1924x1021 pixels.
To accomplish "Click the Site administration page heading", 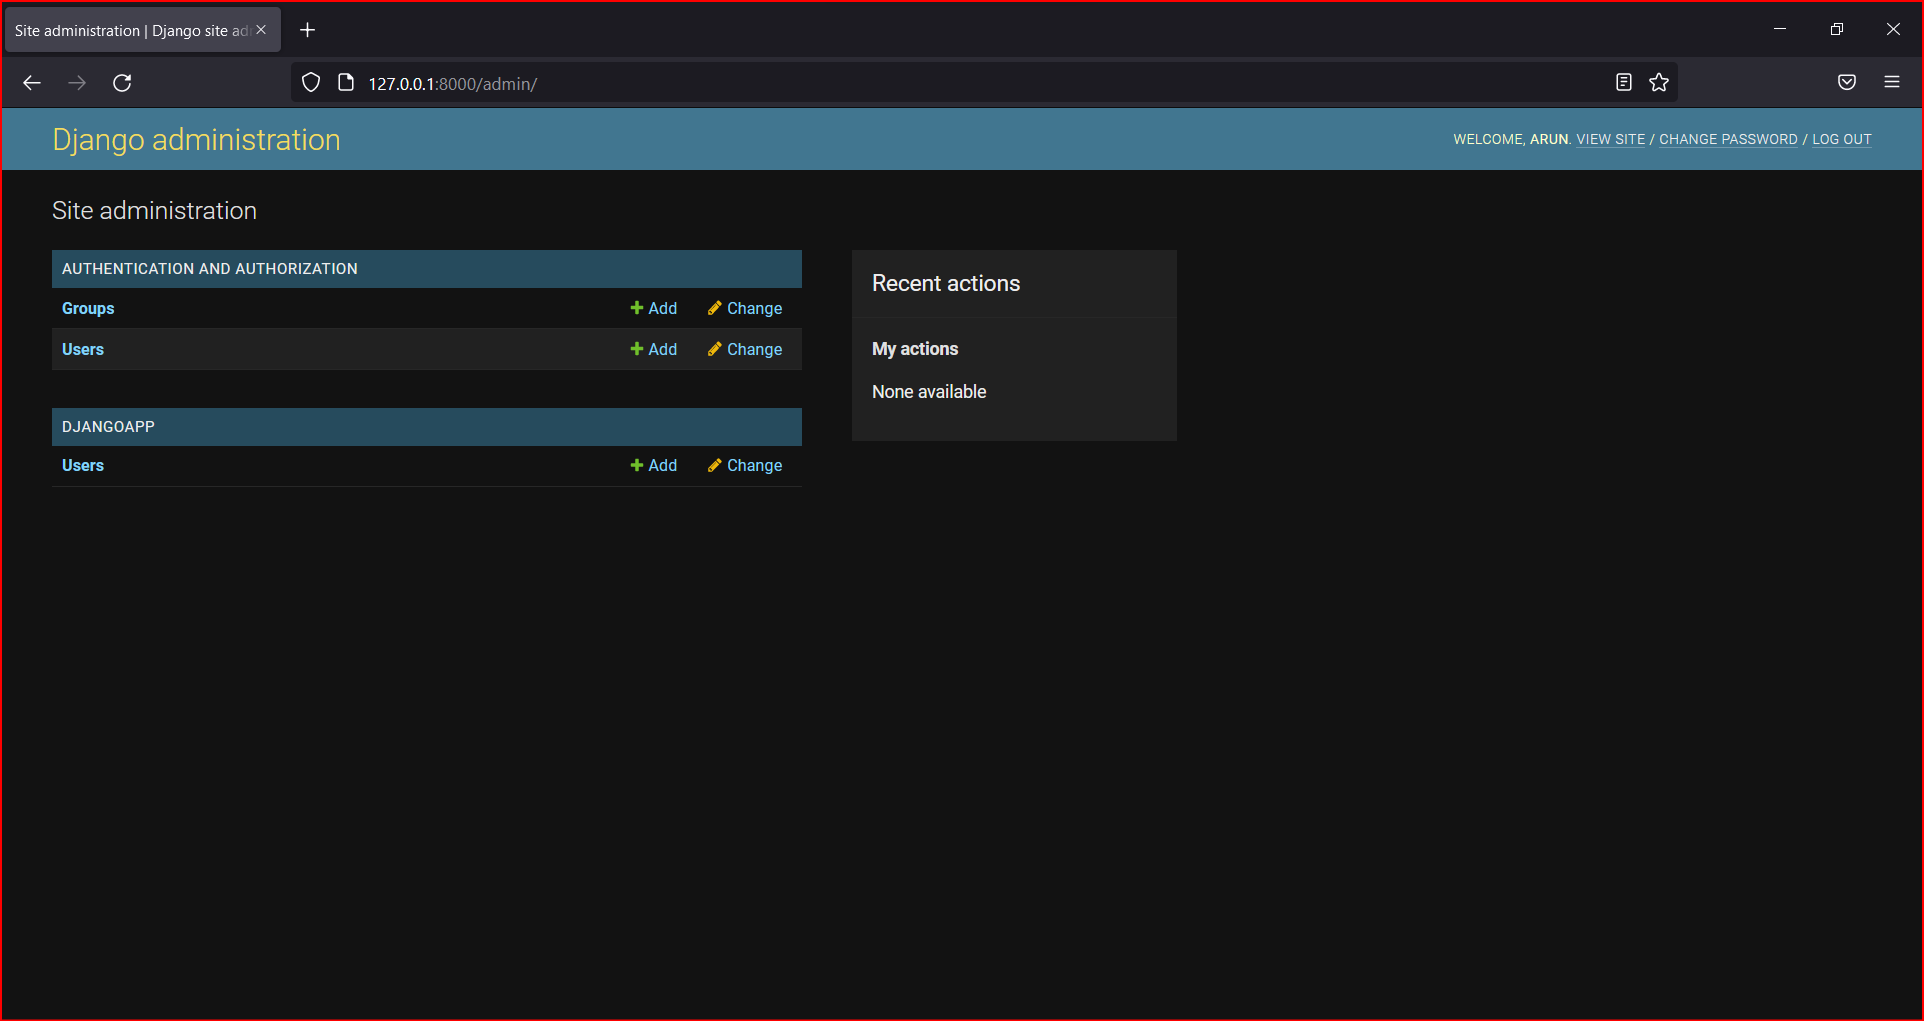I will coord(154,211).
